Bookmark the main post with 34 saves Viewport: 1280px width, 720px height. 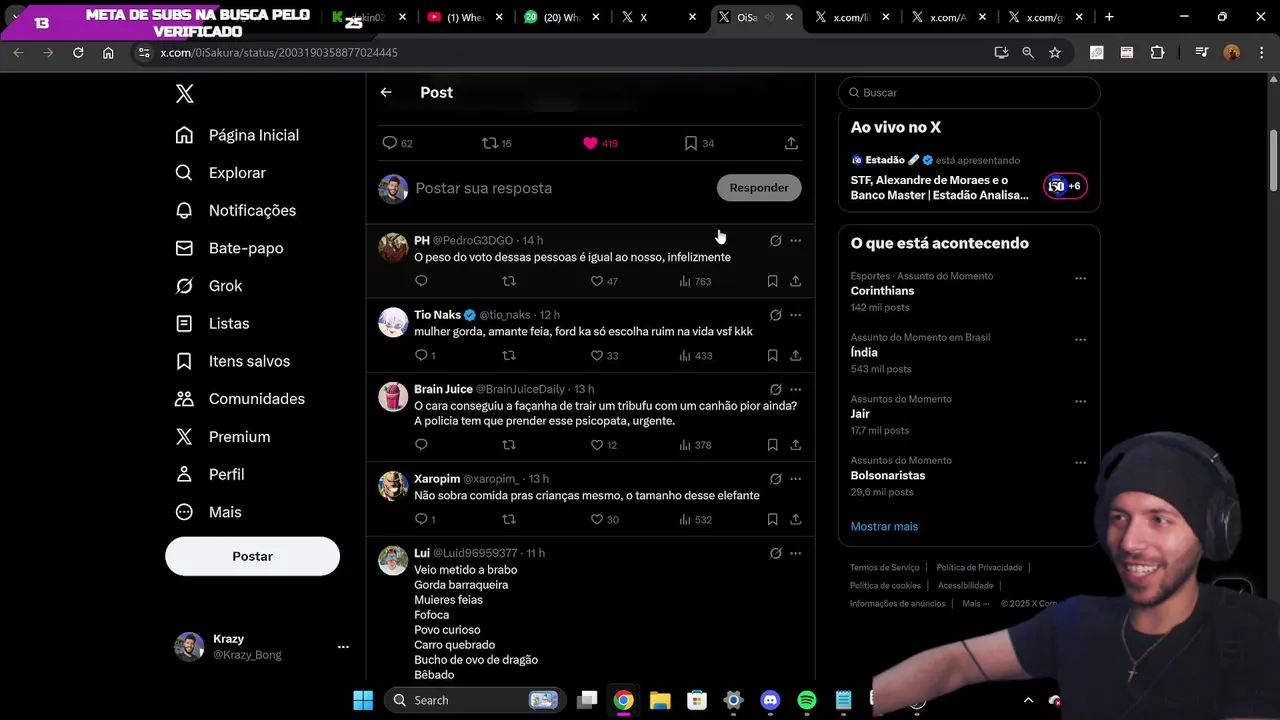pyautogui.click(x=691, y=143)
